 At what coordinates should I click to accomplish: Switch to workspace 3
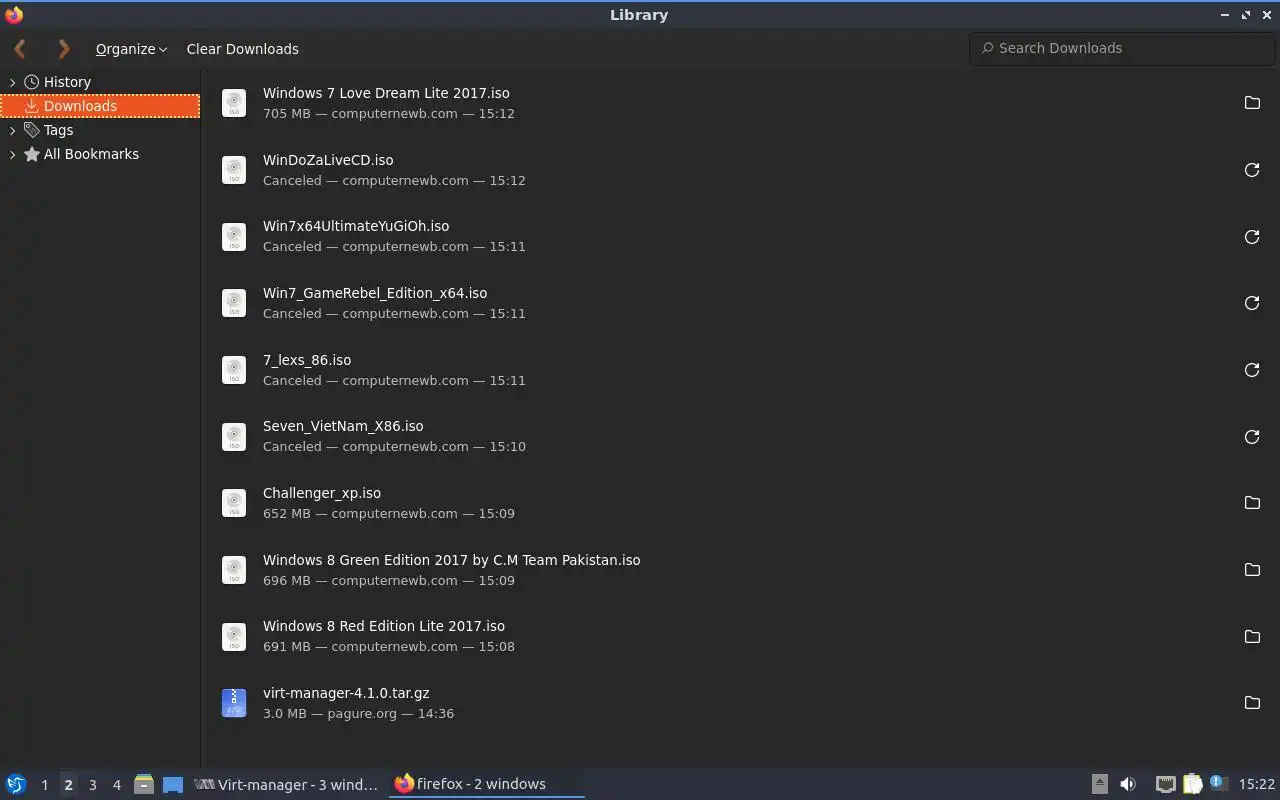click(x=92, y=785)
